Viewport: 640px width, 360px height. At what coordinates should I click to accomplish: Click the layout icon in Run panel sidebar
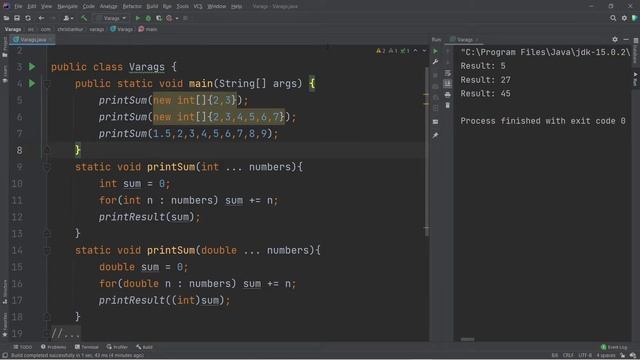pos(436,122)
